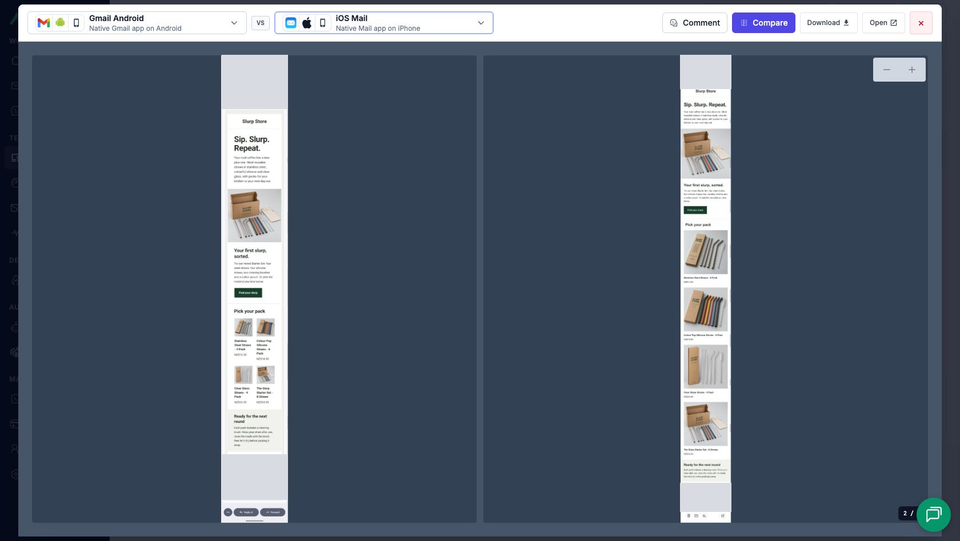Click the phone icon beside Gmail Android

77,23
